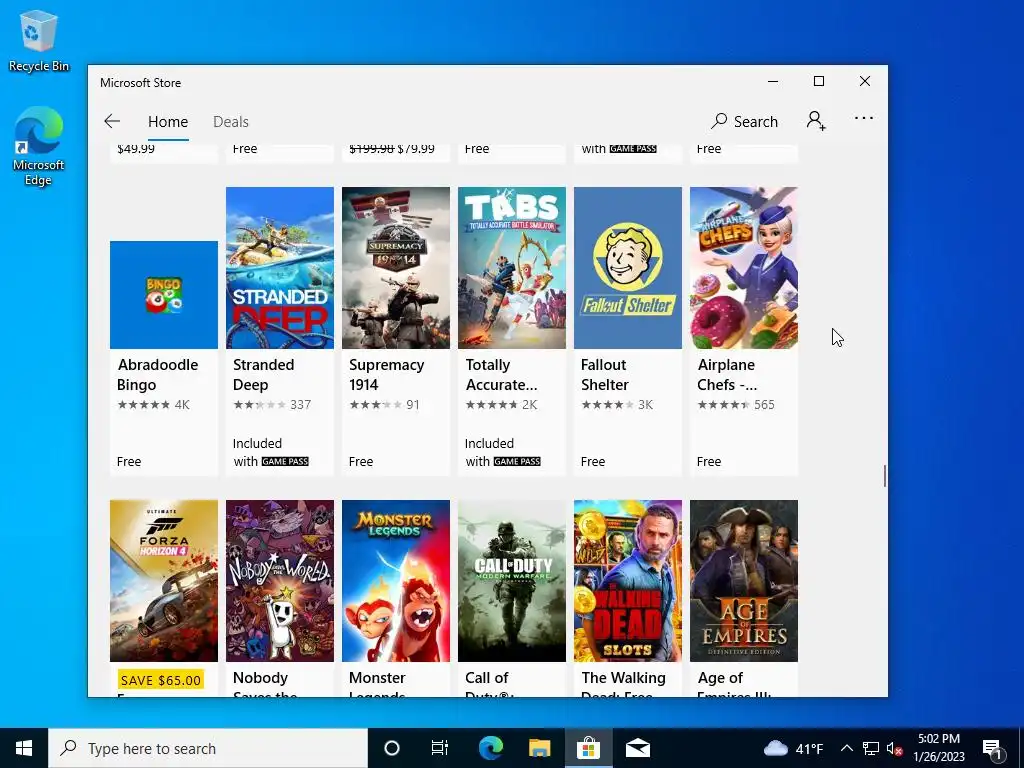Open the Recycle Bin desktop icon
This screenshot has height=768, width=1024.
click(39, 42)
